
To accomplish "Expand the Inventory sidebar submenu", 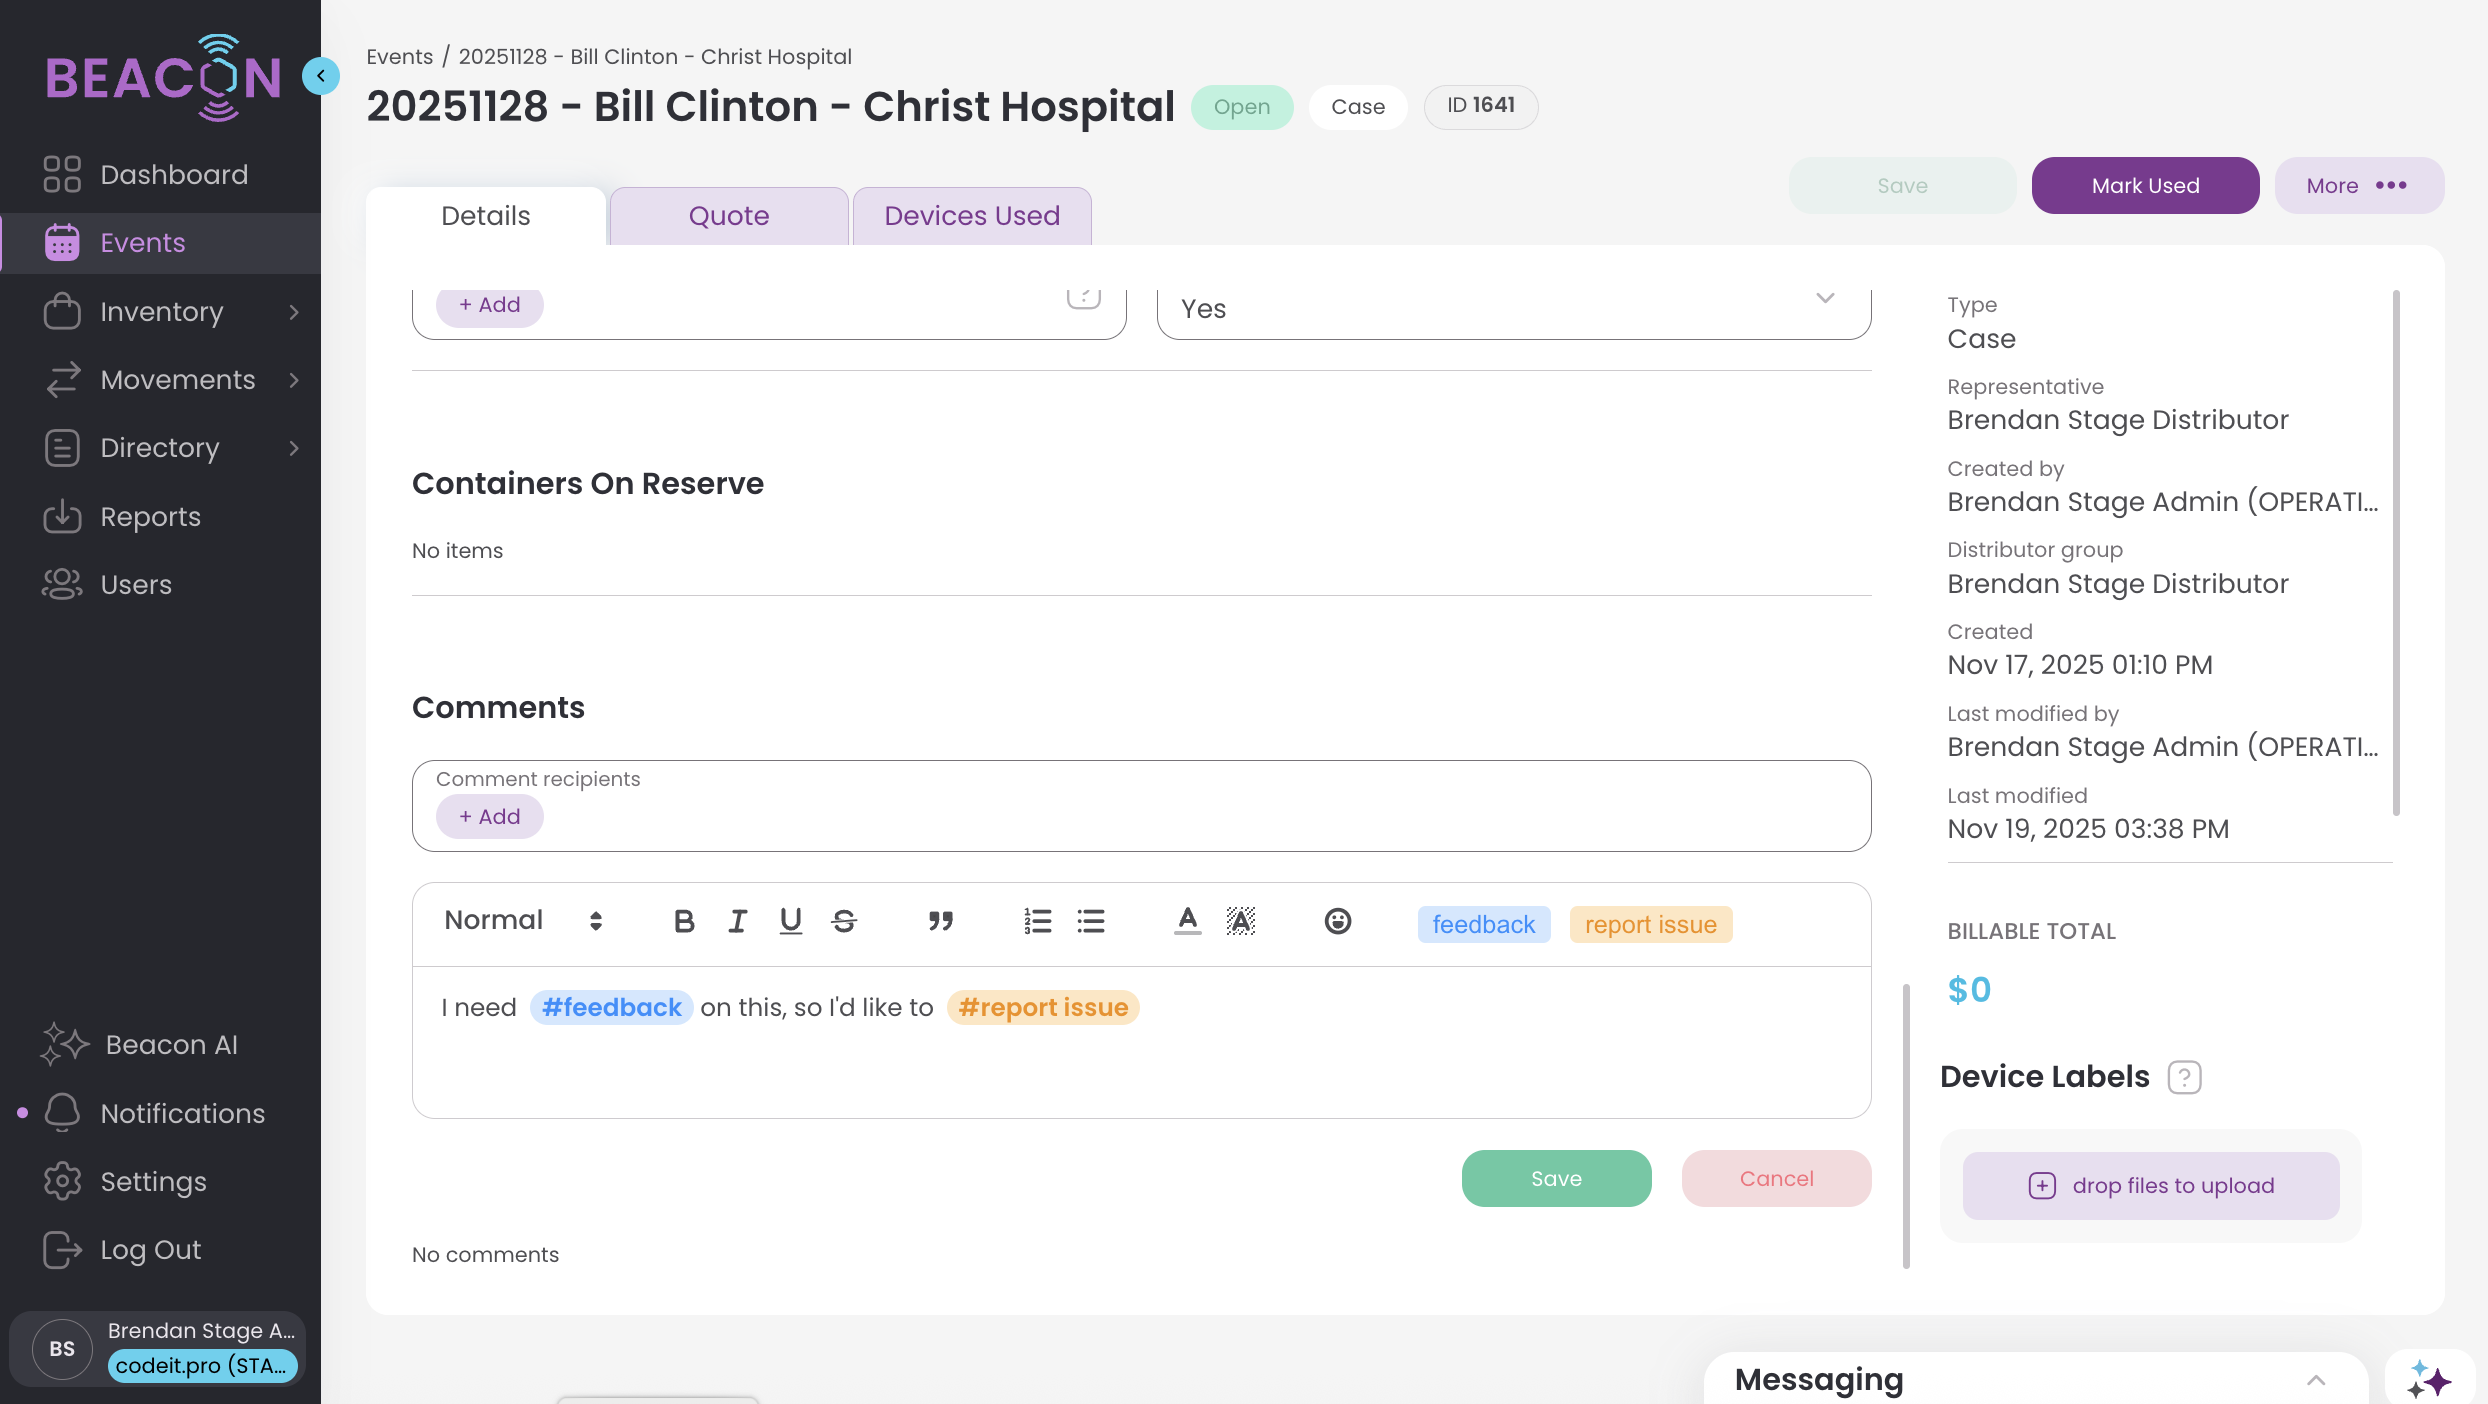I will click(x=293, y=312).
